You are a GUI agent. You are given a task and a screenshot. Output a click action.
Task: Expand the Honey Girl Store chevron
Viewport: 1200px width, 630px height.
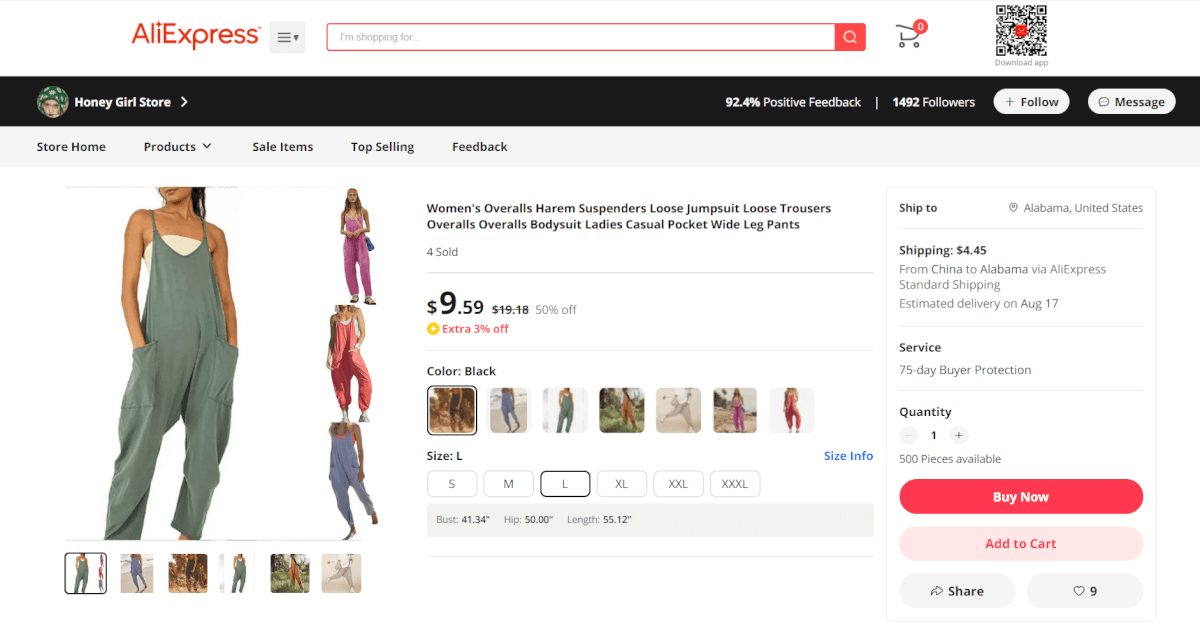[x=184, y=102]
